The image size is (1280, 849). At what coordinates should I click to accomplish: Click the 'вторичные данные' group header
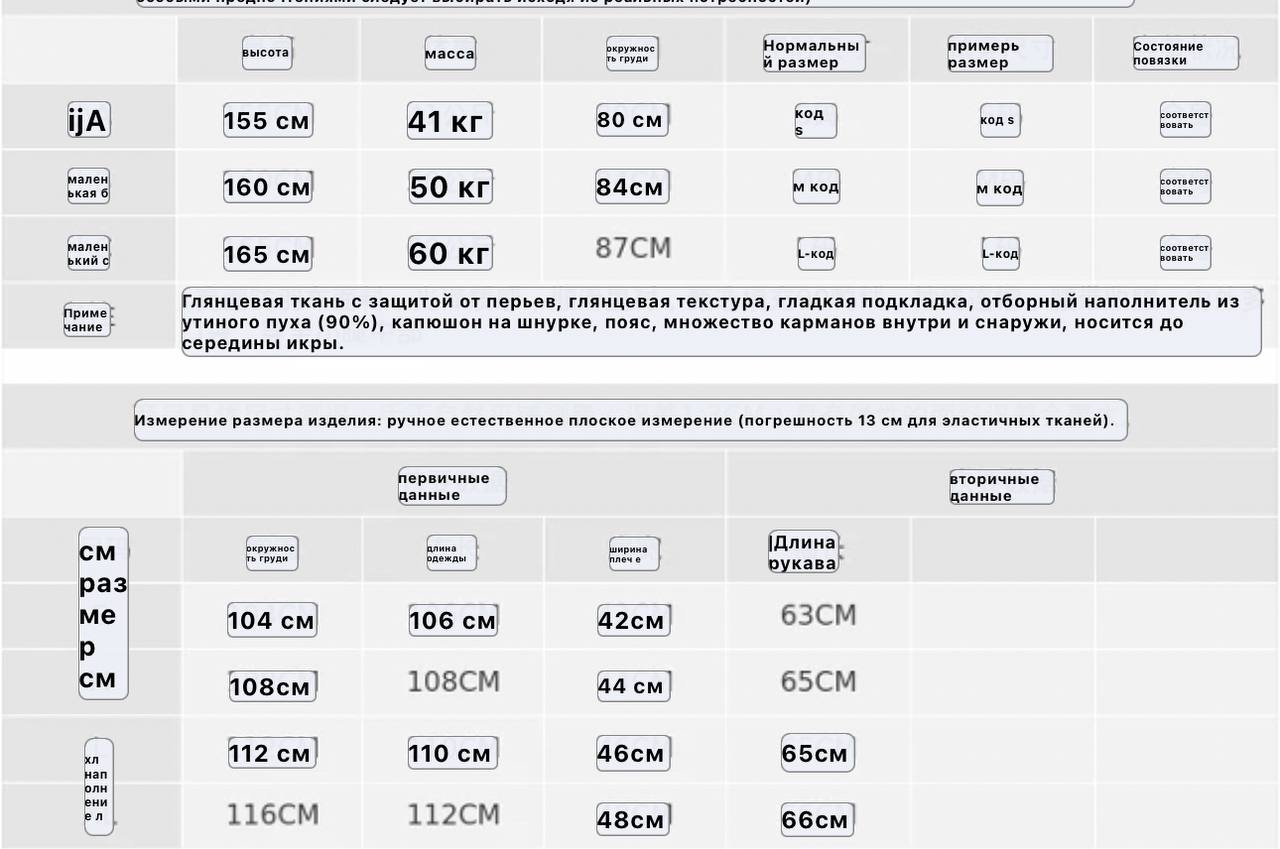pyautogui.click(x=1001, y=487)
